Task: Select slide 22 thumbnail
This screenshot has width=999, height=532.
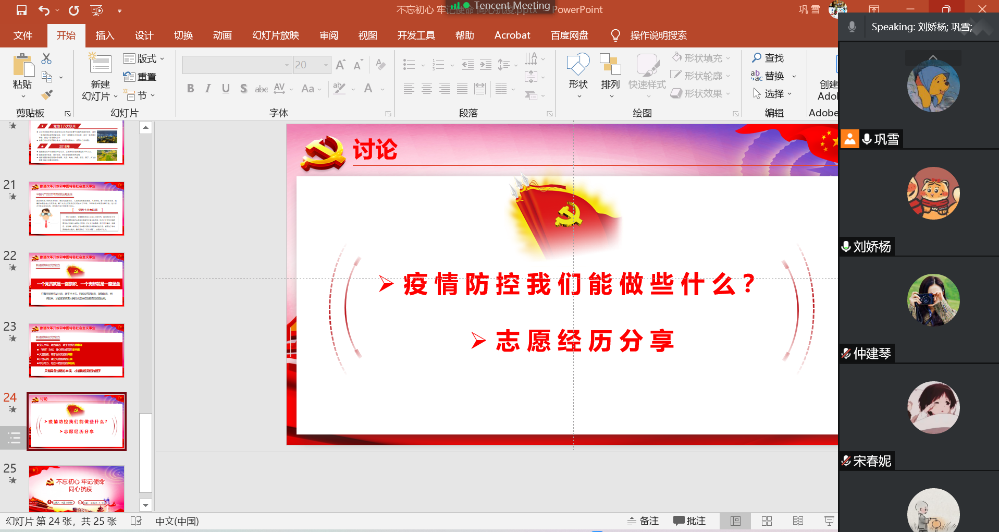Action: pos(77,279)
